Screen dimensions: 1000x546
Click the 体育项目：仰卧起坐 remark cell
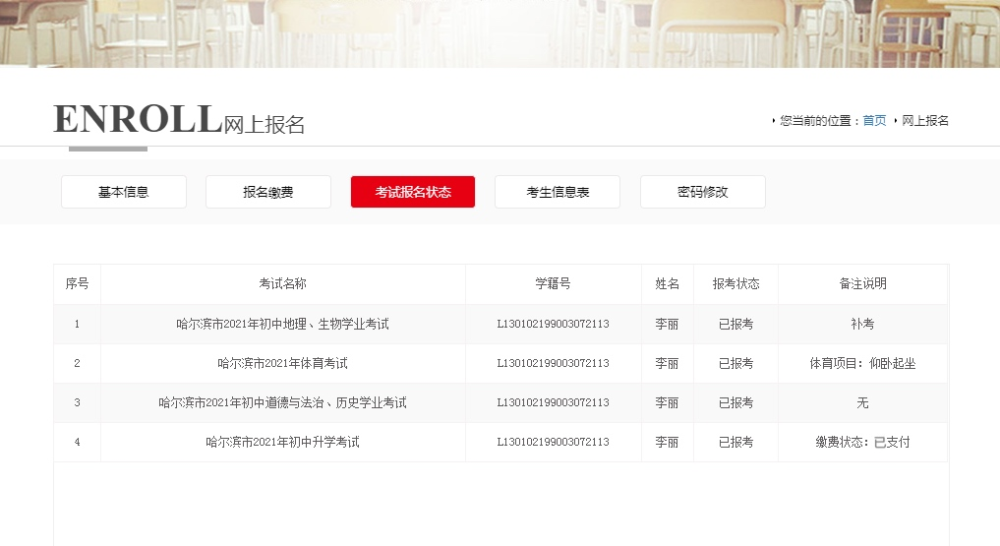[x=863, y=364]
